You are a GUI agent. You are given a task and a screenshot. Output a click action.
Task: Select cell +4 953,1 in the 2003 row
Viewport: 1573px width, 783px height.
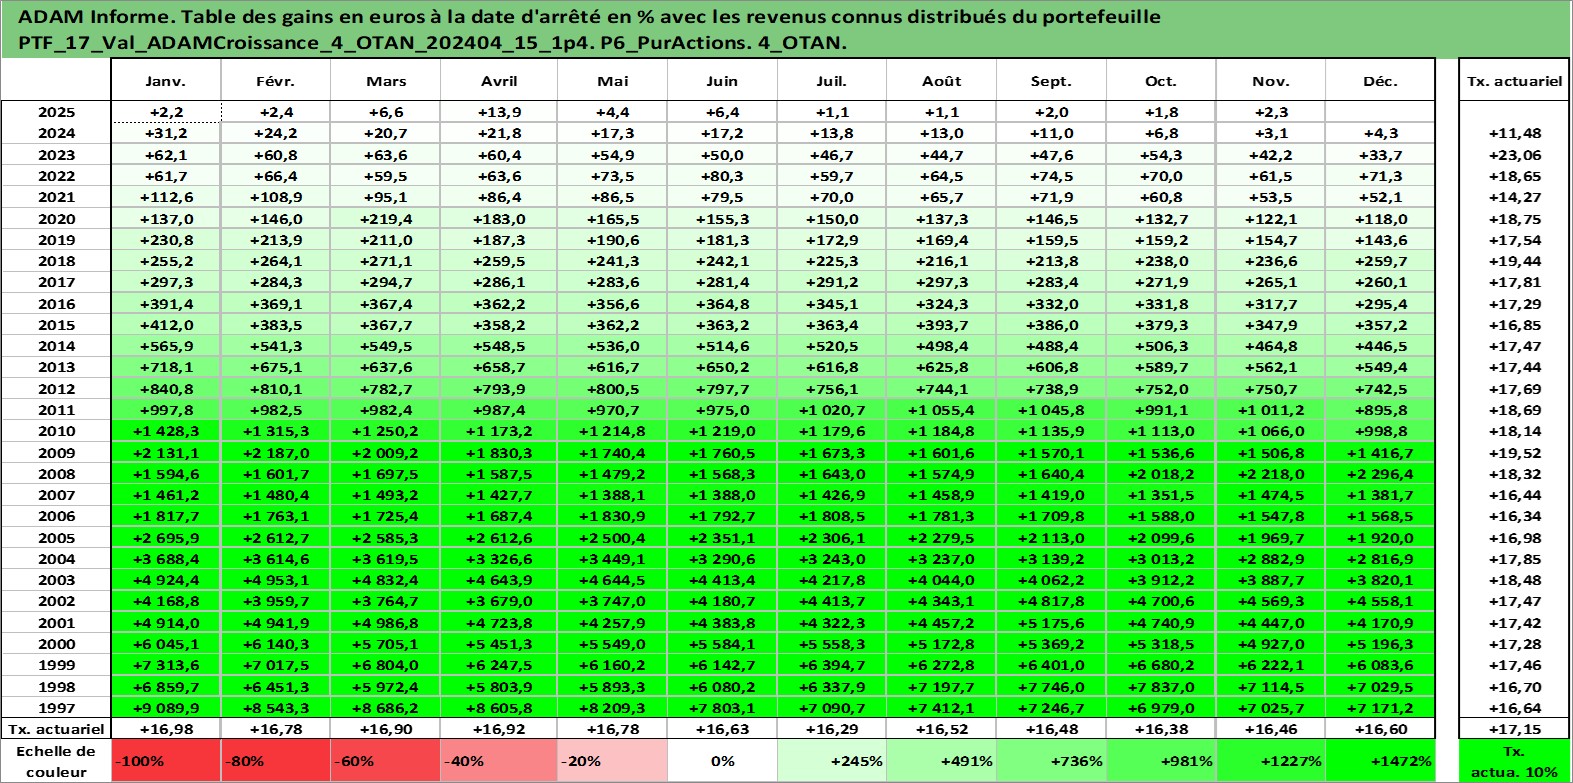[x=276, y=580]
